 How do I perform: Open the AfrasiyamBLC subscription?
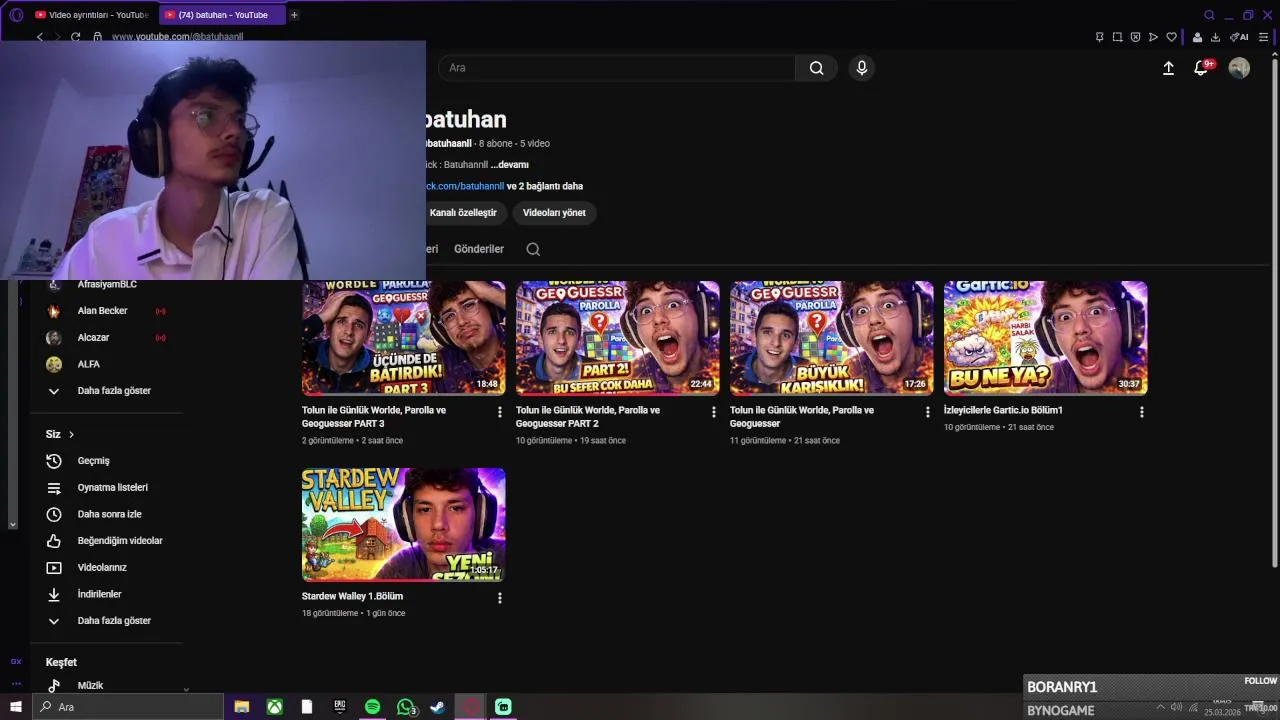pyautogui.click(x=106, y=284)
